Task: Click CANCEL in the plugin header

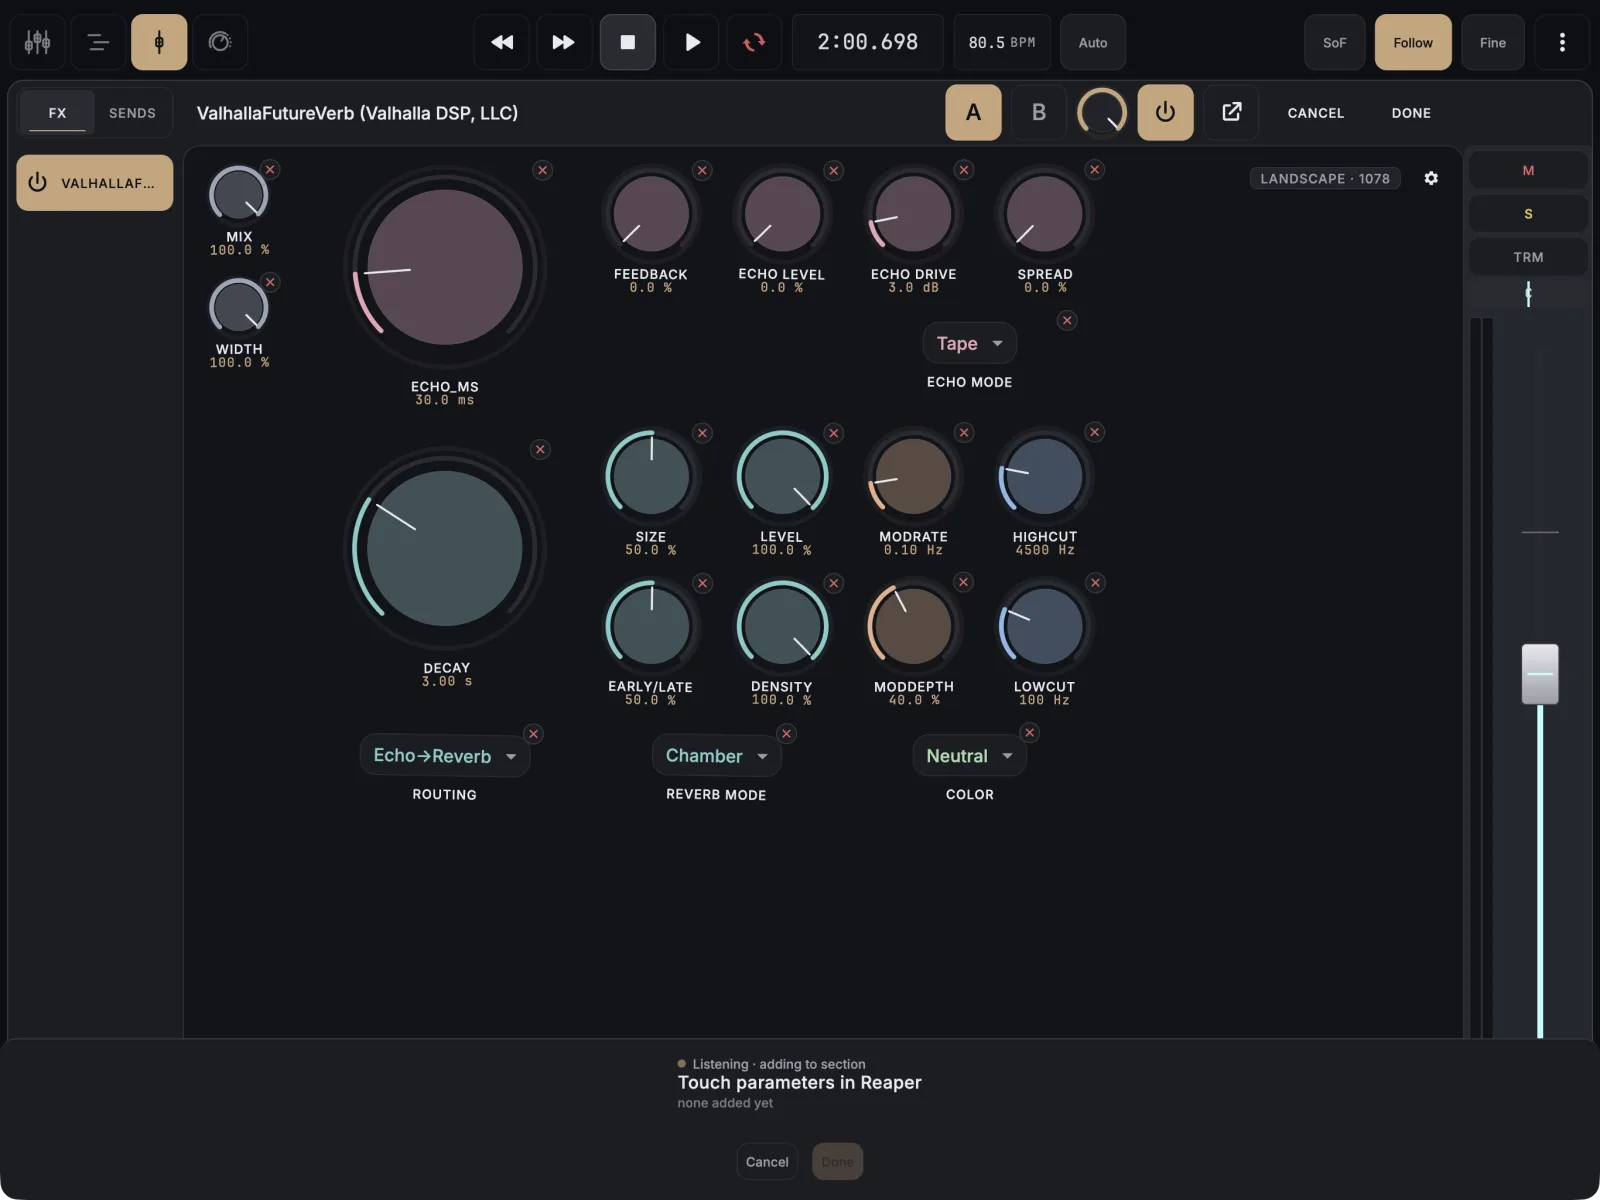Action: point(1315,113)
